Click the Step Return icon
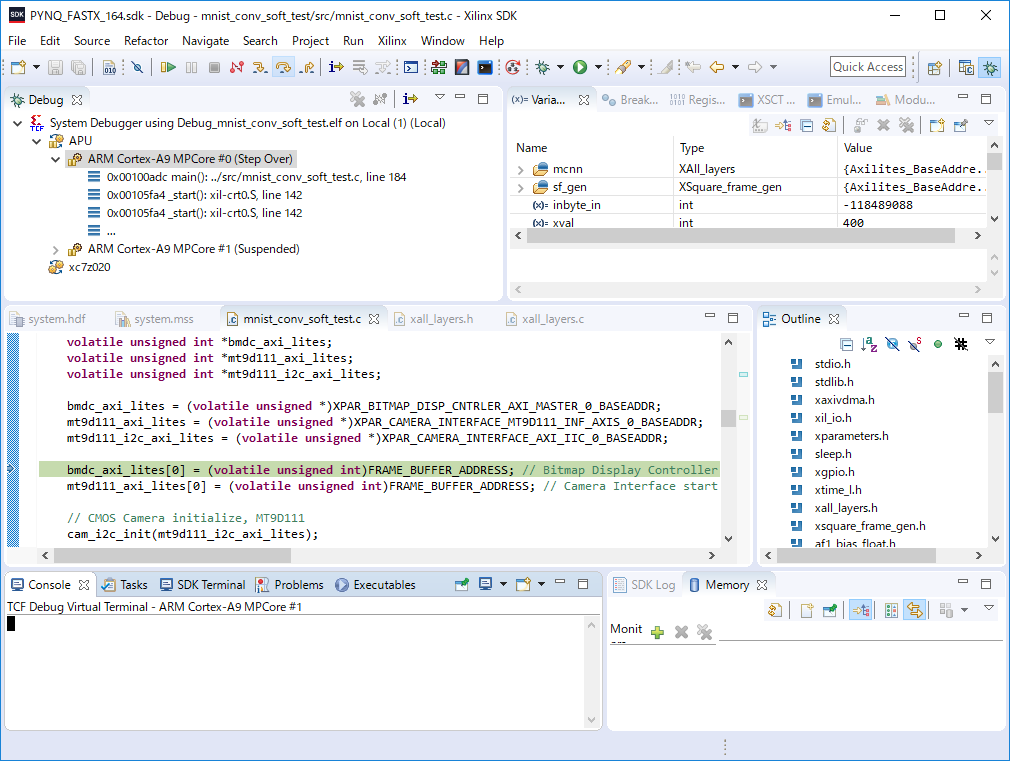Viewport: 1010px width, 761px height. pyautogui.click(x=307, y=67)
